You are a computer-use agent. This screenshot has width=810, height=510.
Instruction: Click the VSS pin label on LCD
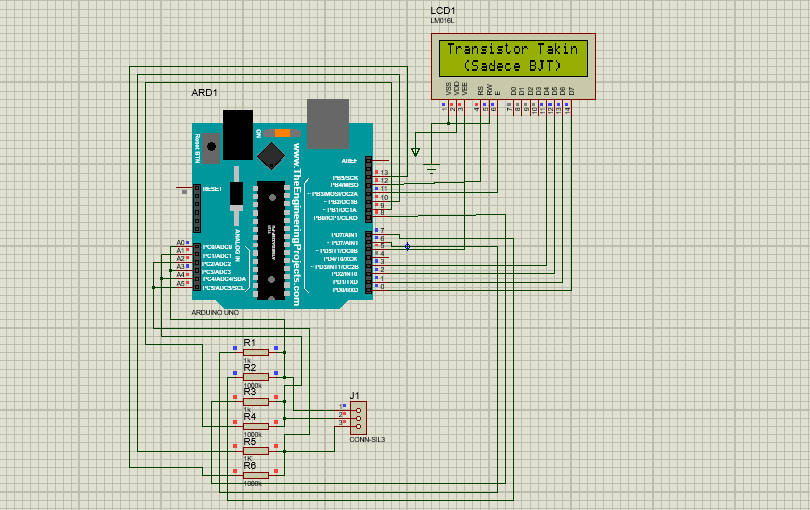(448, 89)
